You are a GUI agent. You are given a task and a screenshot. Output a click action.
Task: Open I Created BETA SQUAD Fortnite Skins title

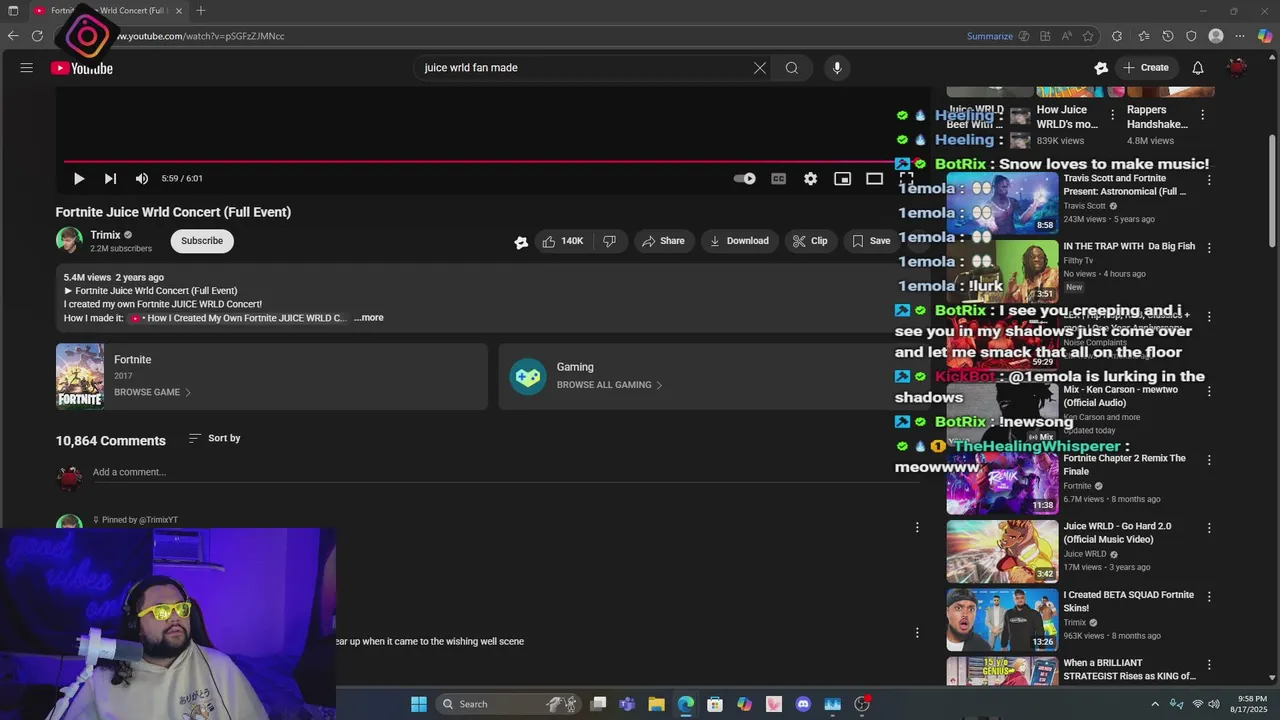[1128, 601]
